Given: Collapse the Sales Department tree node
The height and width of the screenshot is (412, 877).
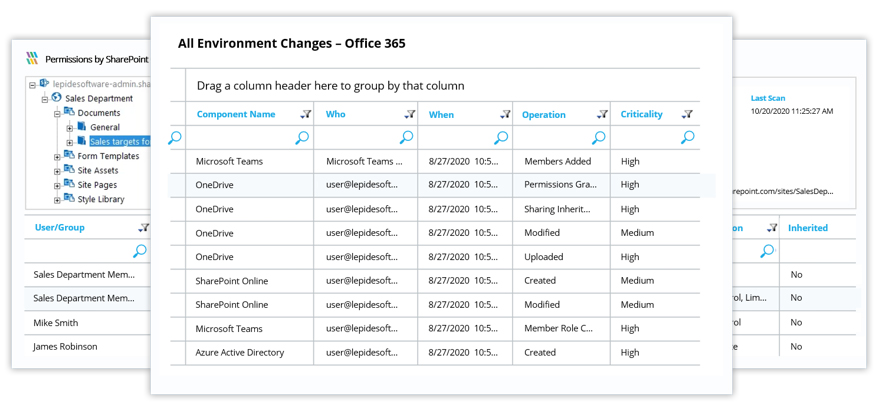Looking at the screenshot, I should click(x=44, y=99).
